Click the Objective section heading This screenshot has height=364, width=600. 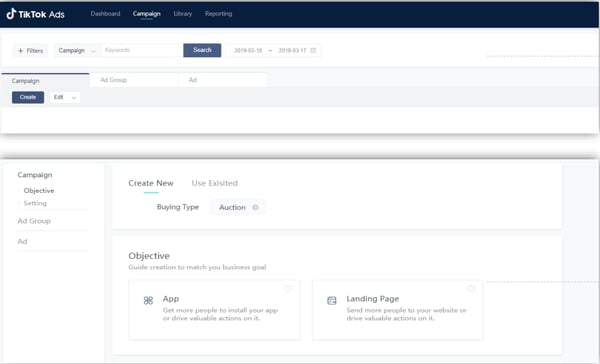click(149, 256)
